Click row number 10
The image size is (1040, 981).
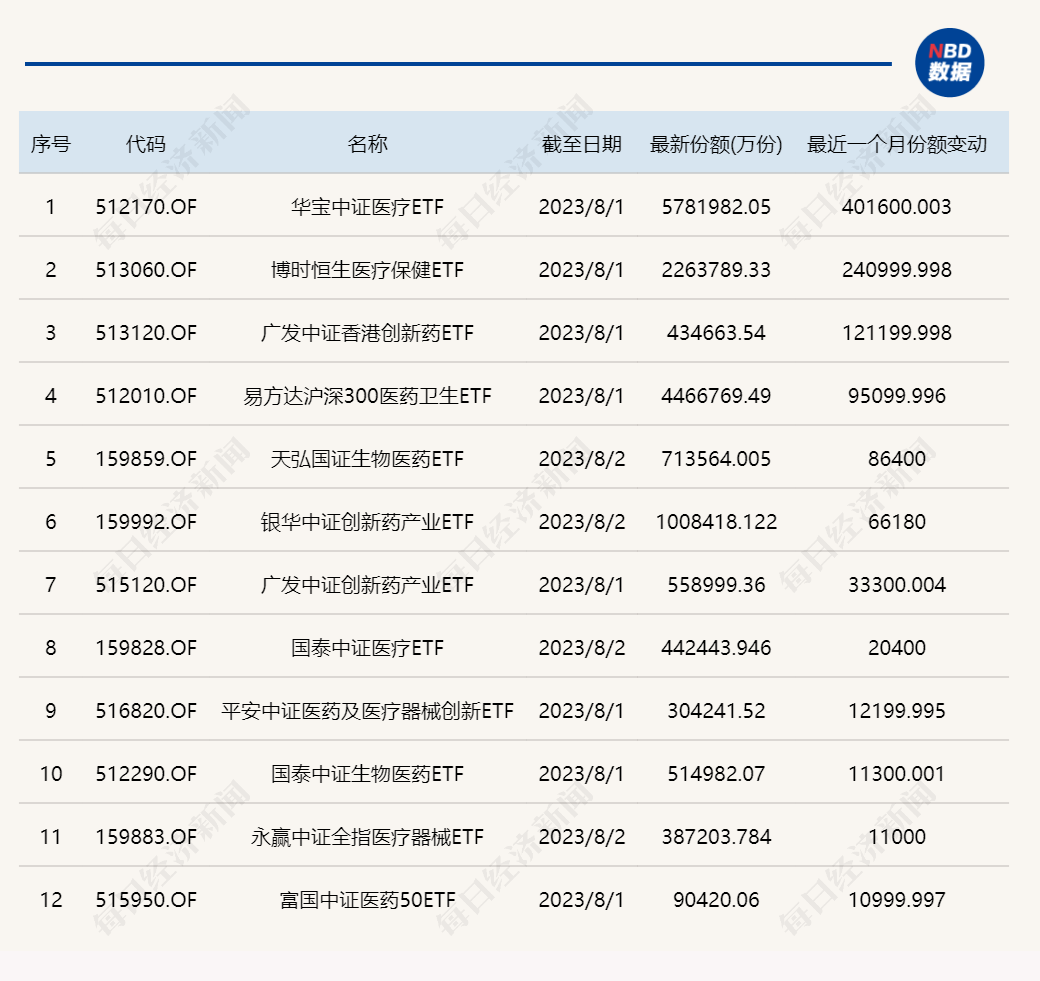(x=51, y=774)
